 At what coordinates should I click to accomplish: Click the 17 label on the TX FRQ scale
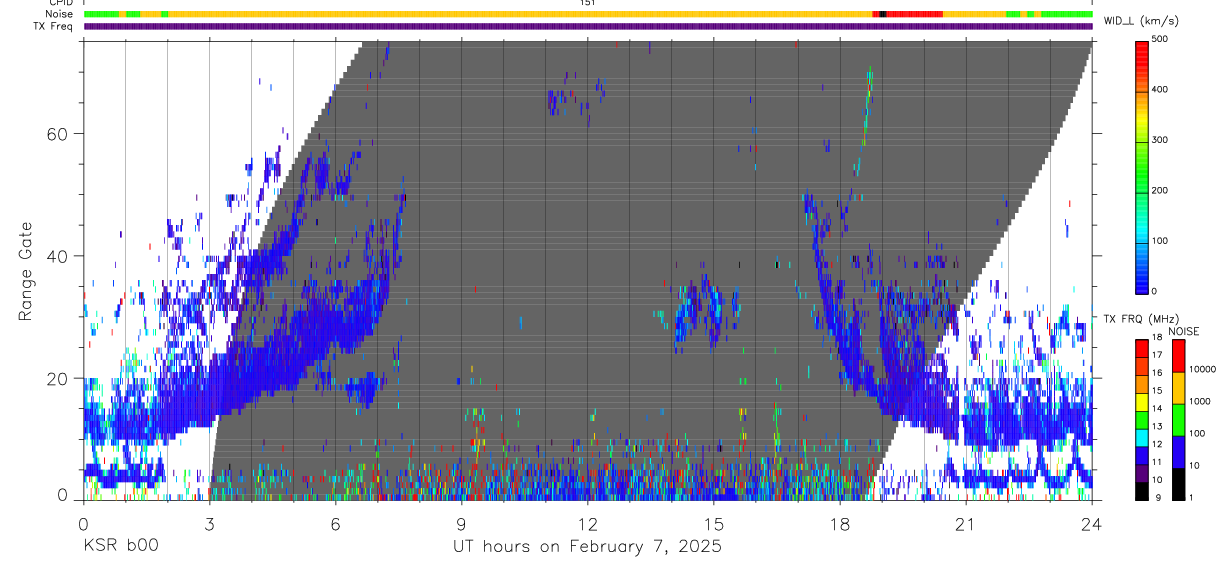(x=1156, y=355)
